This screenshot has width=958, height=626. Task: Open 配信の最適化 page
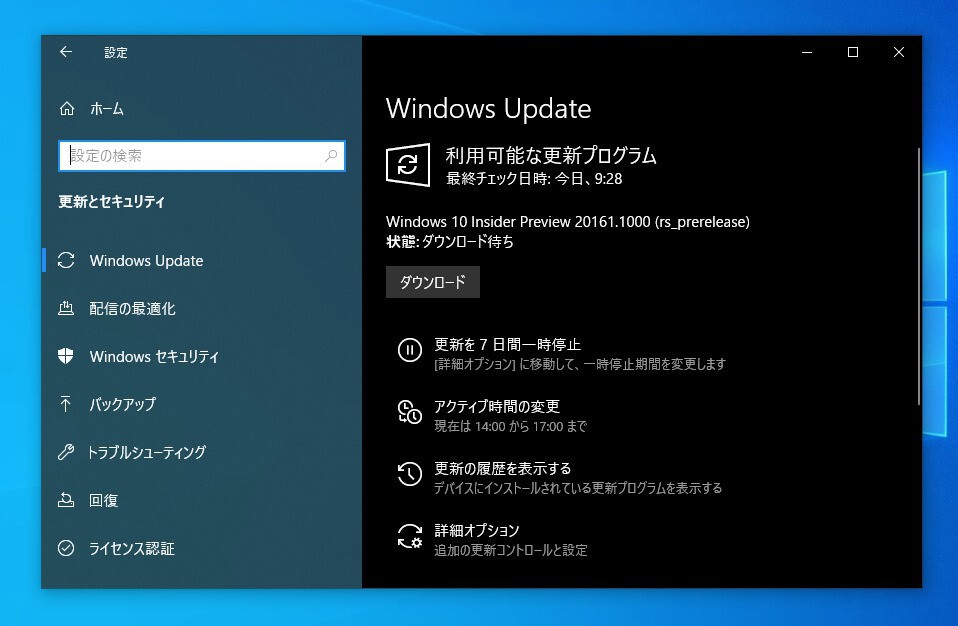tap(133, 308)
